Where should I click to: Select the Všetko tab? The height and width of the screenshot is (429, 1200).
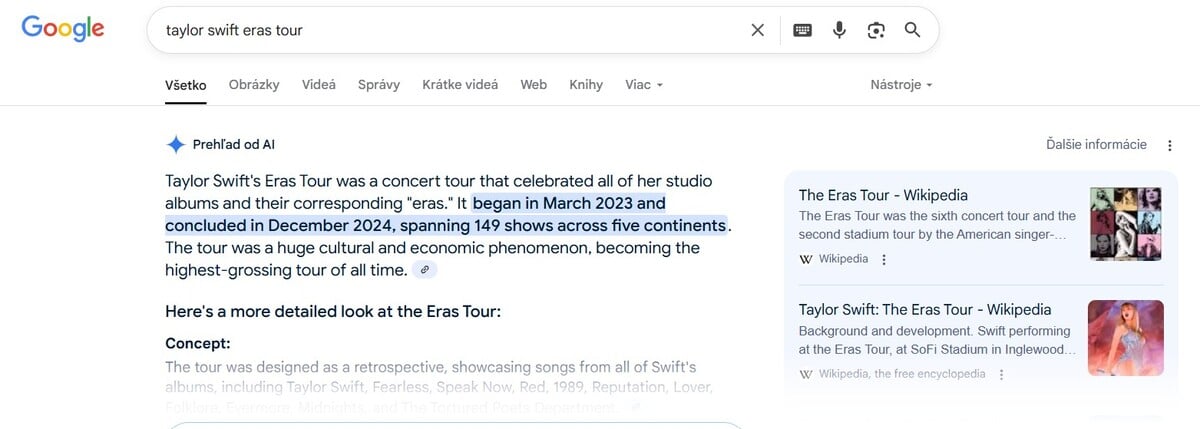coord(186,85)
